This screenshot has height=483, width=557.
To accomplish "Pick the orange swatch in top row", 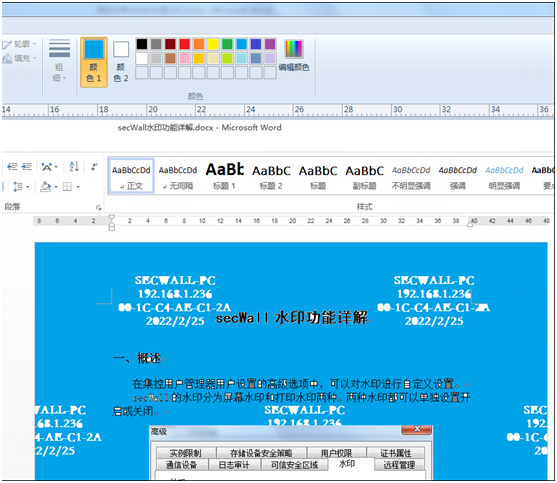I will [199, 44].
